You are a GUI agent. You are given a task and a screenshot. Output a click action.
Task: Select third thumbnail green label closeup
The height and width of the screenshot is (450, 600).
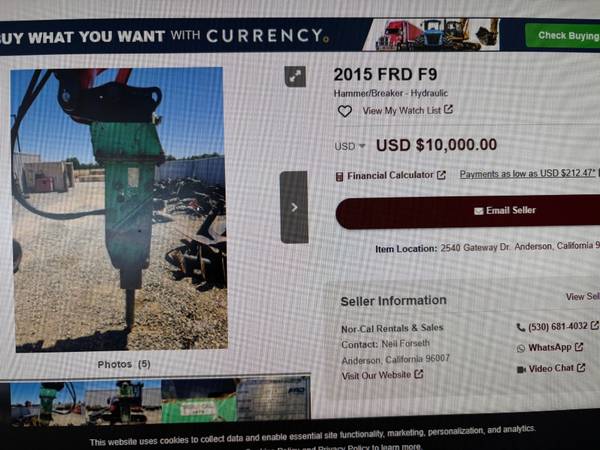199,400
